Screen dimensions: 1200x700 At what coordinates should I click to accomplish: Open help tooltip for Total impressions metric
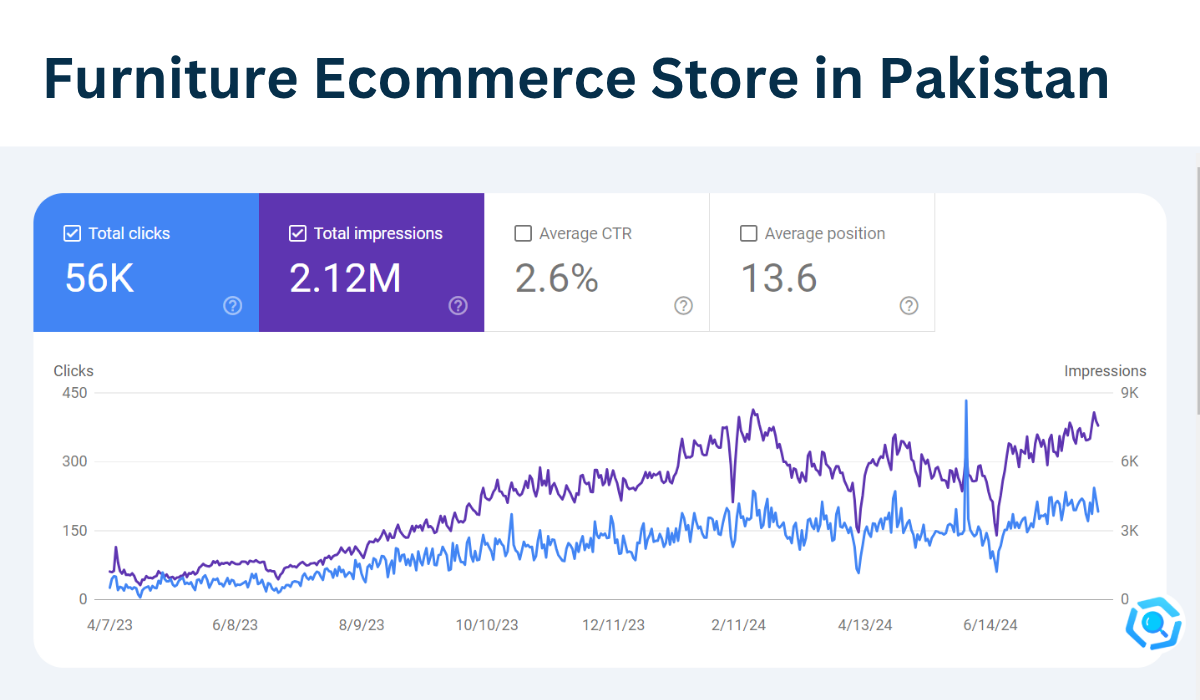(x=458, y=306)
